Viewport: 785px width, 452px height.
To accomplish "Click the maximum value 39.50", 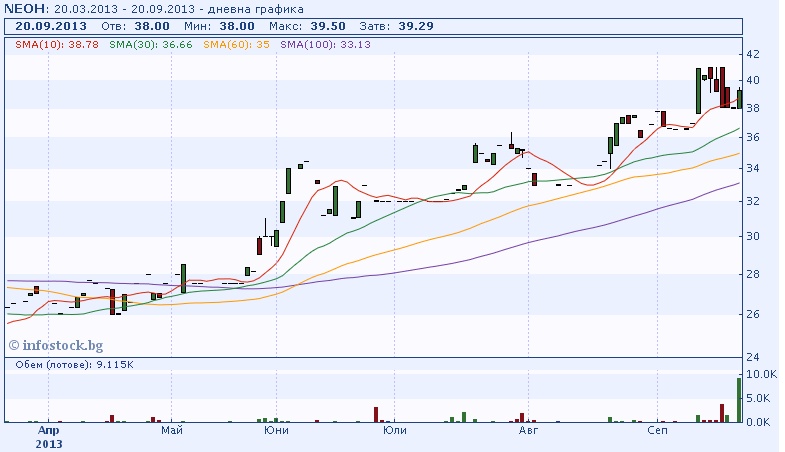I will click(x=328, y=26).
